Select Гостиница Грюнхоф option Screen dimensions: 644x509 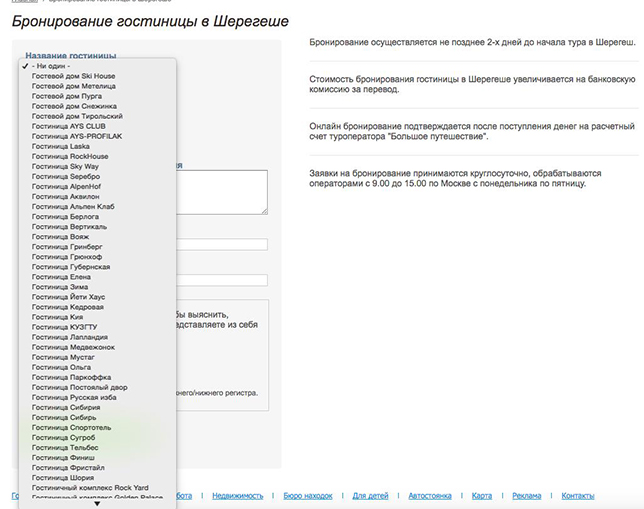(97, 257)
